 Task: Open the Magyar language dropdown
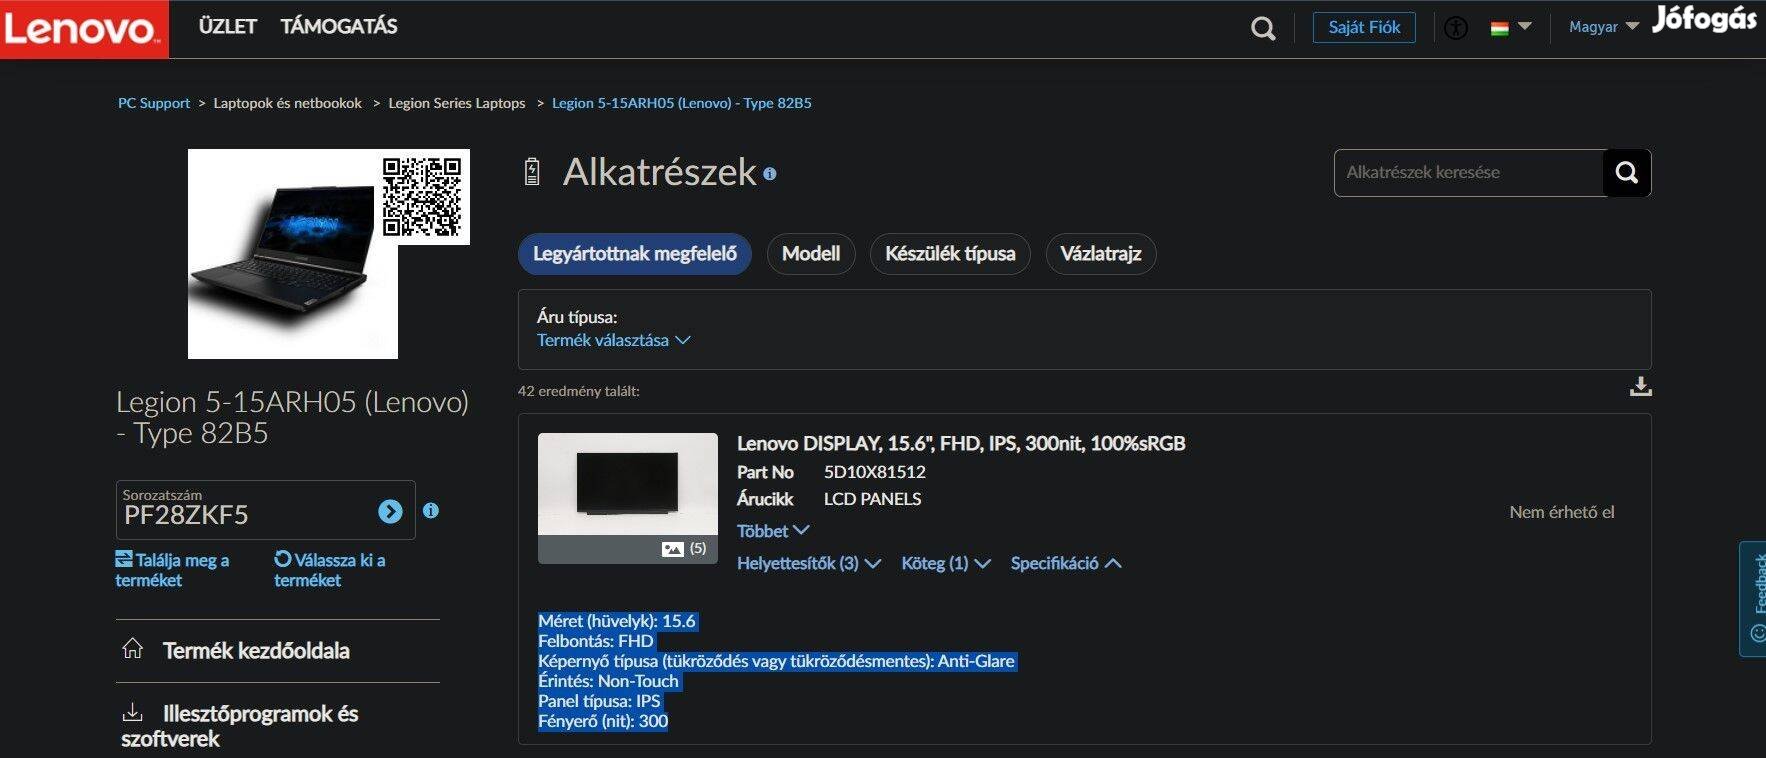point(1604,27)
